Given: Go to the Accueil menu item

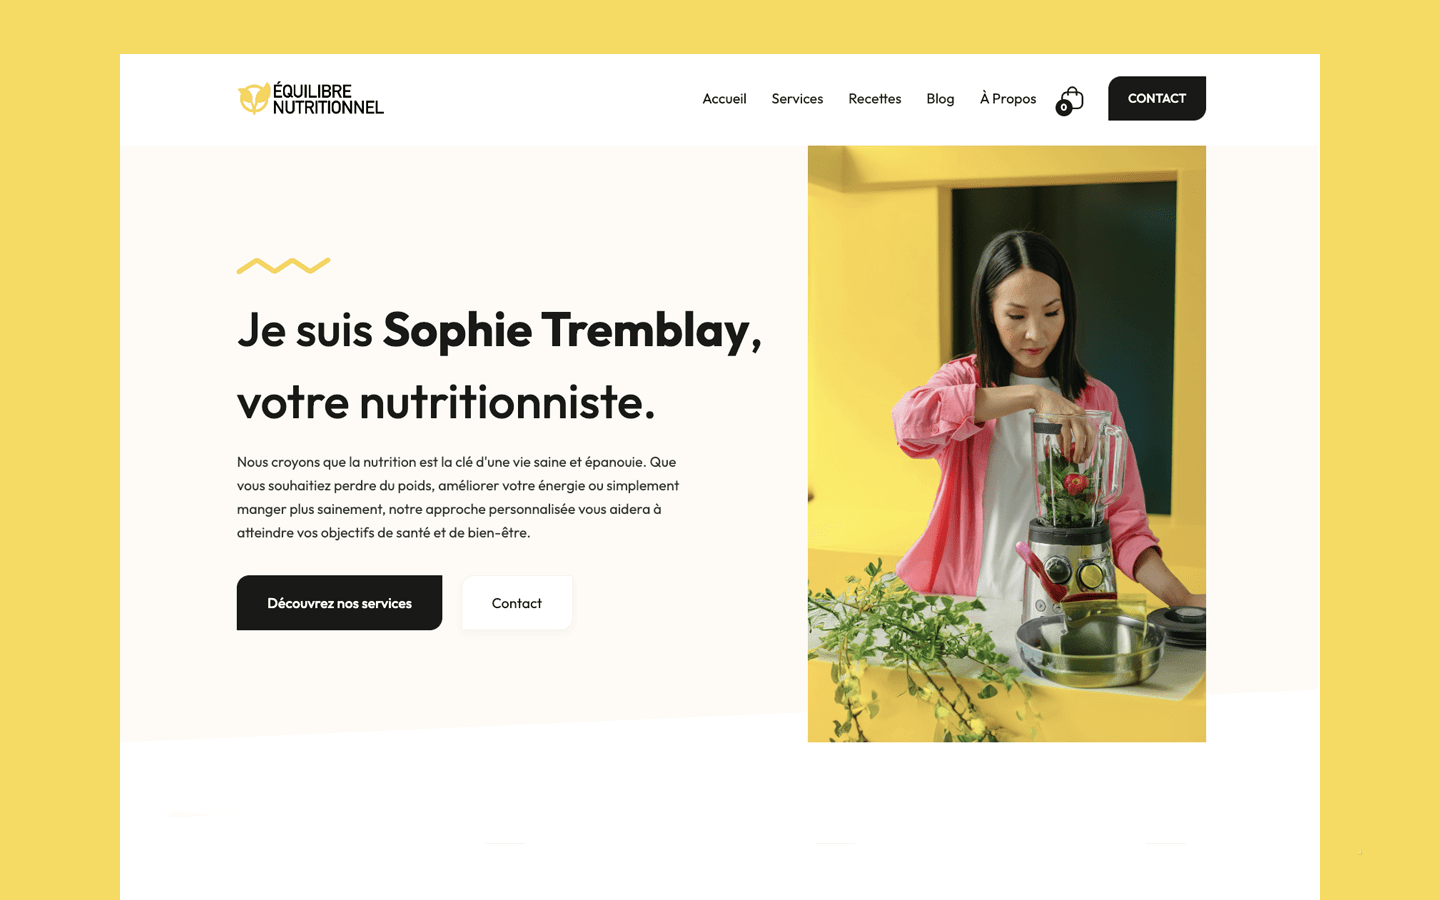Looking at the screenshot, I should point(724,99).
